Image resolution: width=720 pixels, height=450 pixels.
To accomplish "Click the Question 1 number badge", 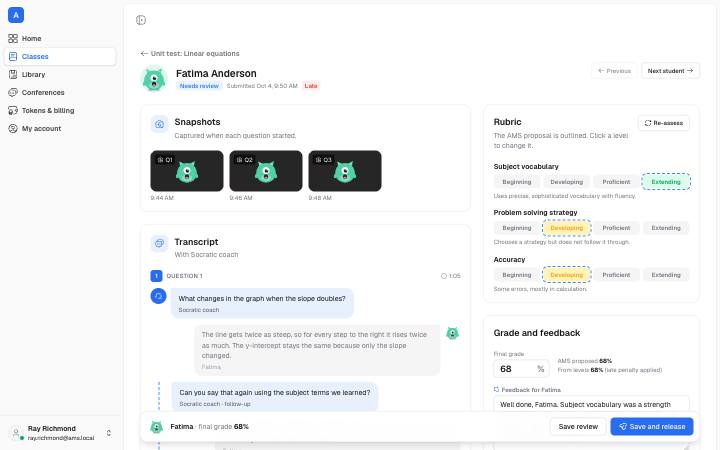I will pos(156,276).
